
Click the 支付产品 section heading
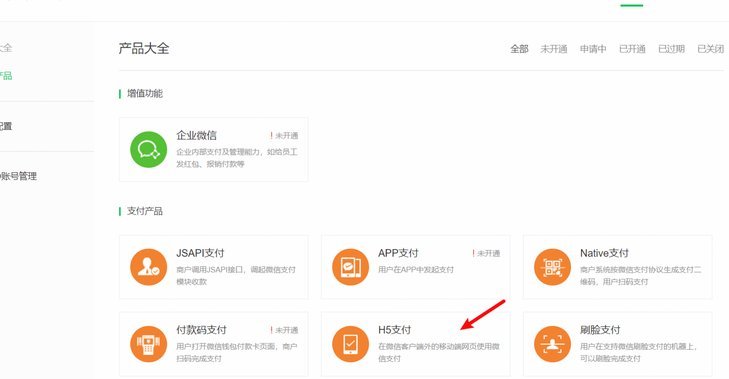[x=145, y=211]
